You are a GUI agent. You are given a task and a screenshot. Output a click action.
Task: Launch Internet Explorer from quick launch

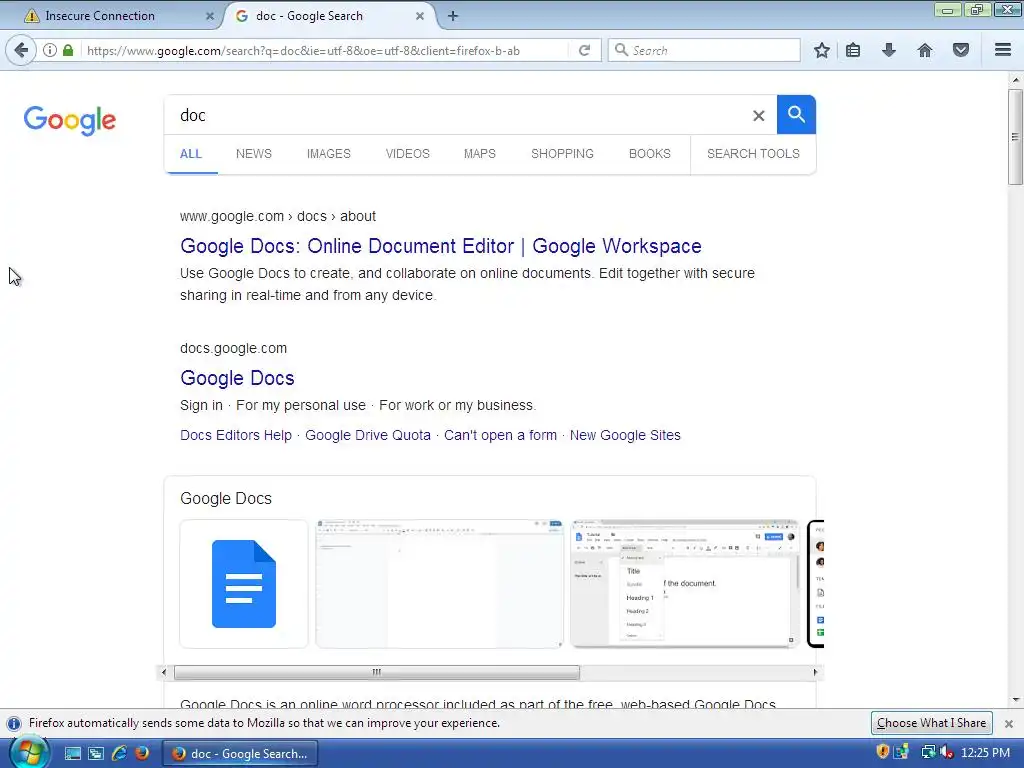click(119, 753)
